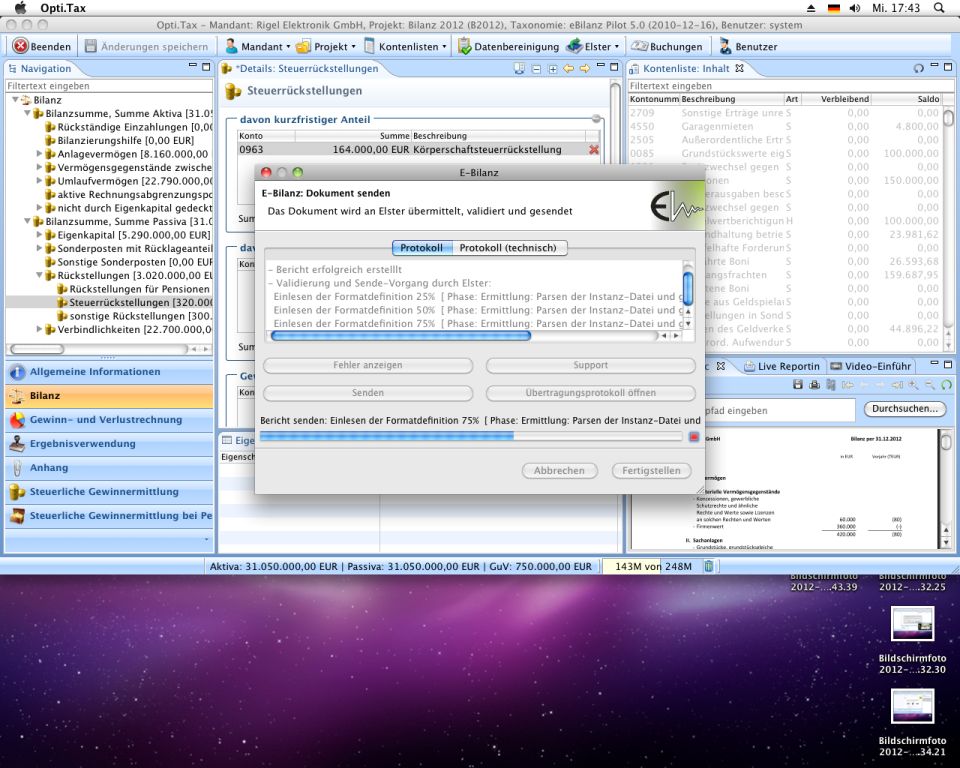960x768 pixels.
Task: Open Allgemeine Informationen section
Action: tap(109, 372)
